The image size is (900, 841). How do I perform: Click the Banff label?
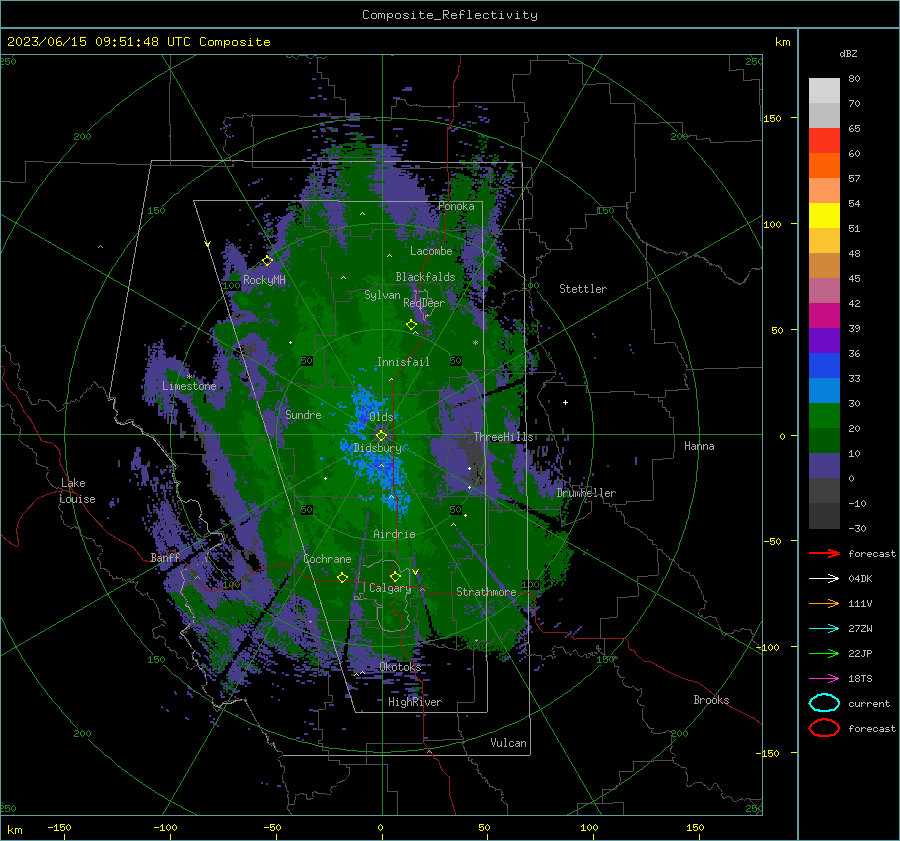point(165,557)
